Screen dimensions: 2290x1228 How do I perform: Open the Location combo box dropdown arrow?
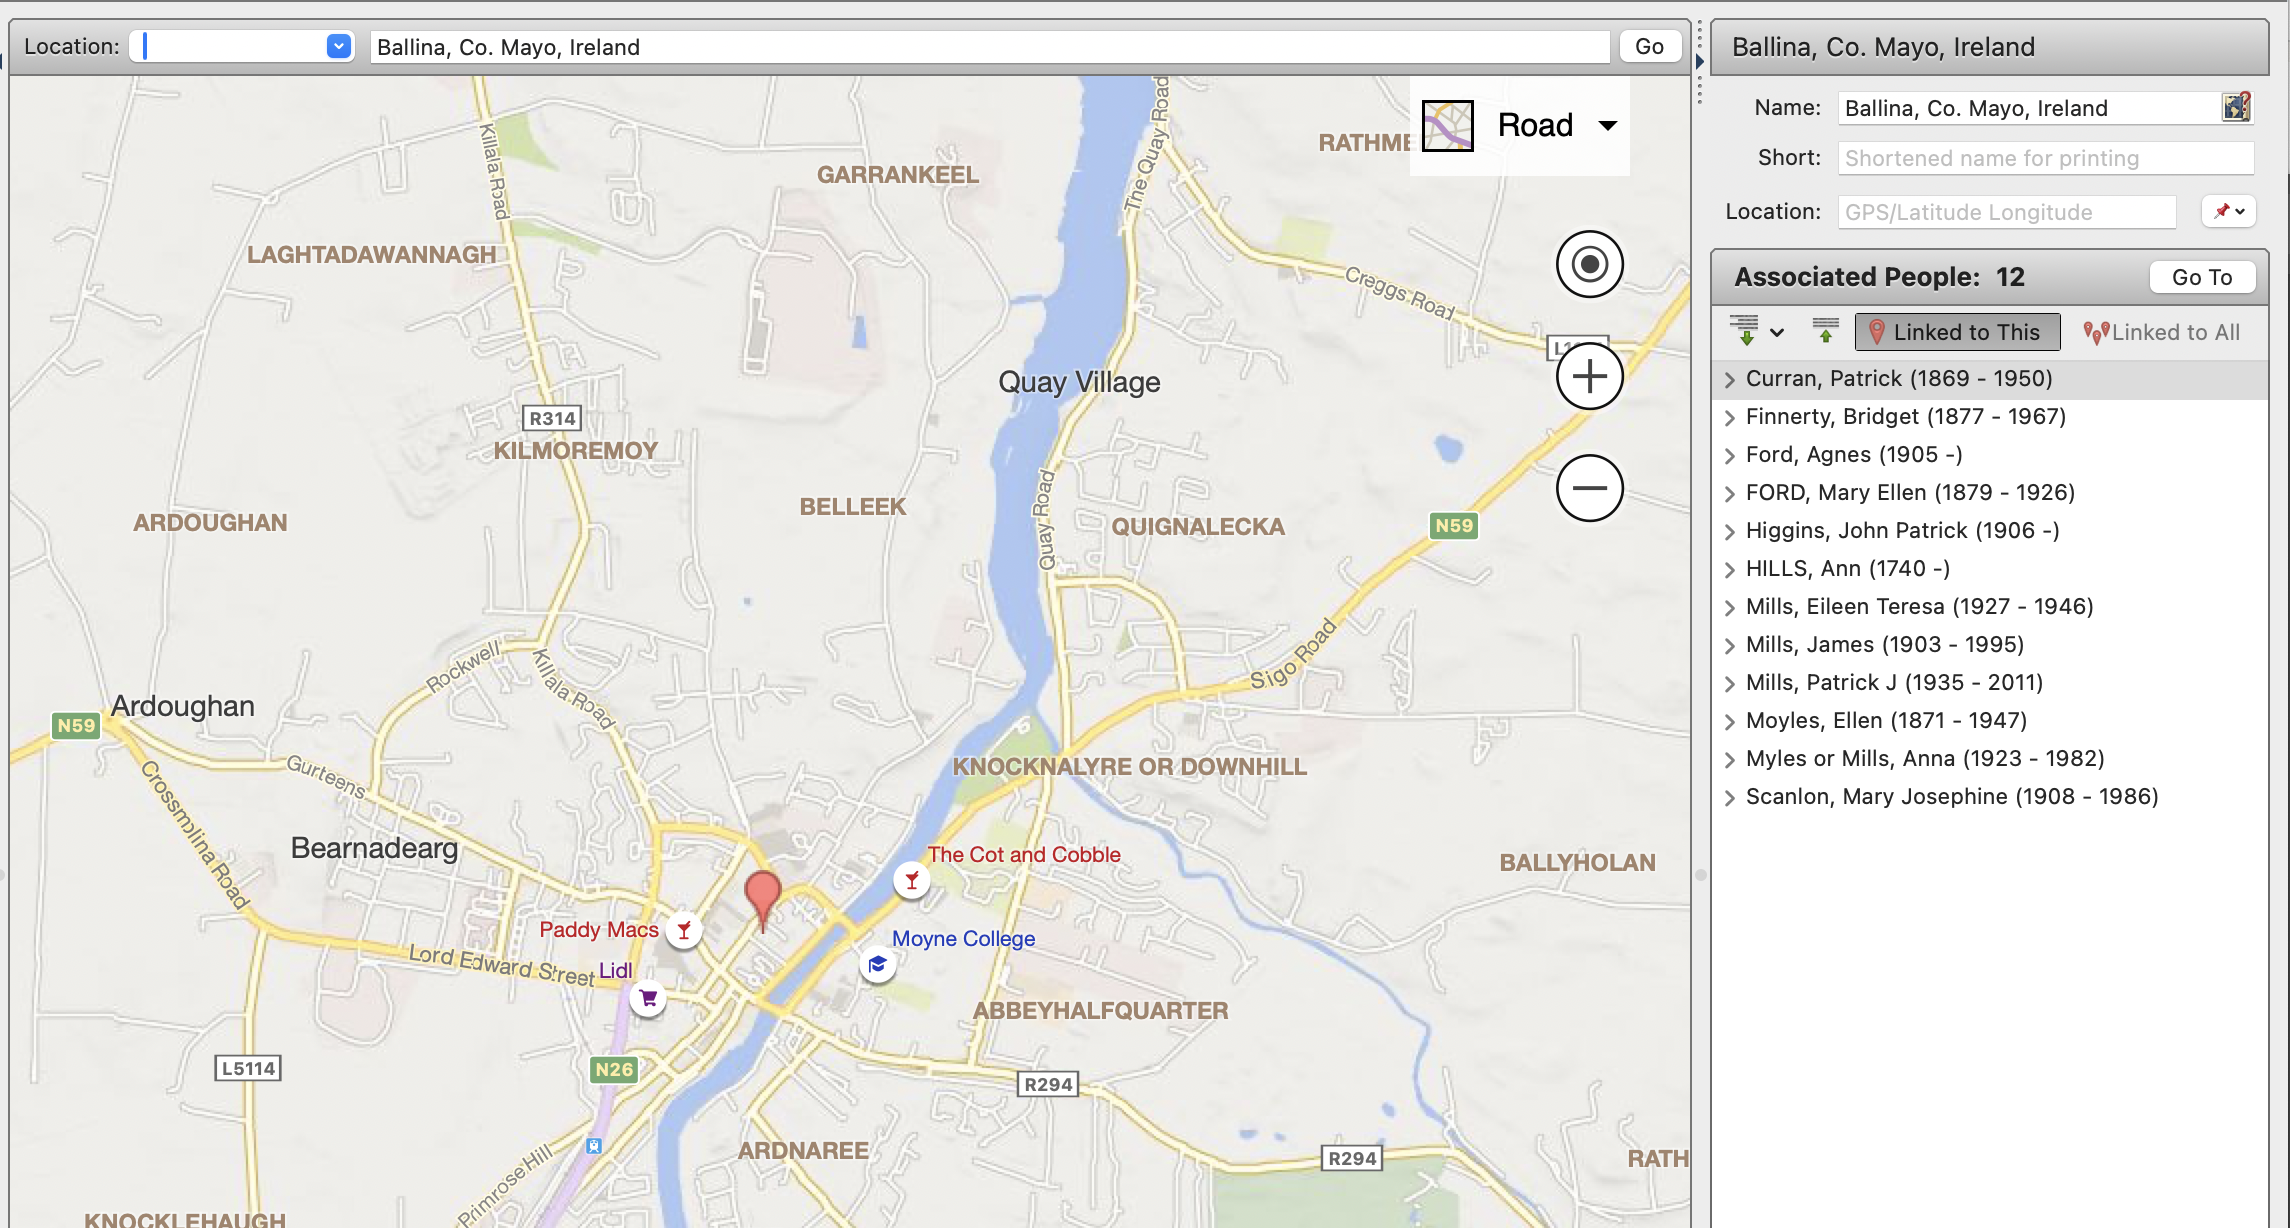click(x=339, y=46)
